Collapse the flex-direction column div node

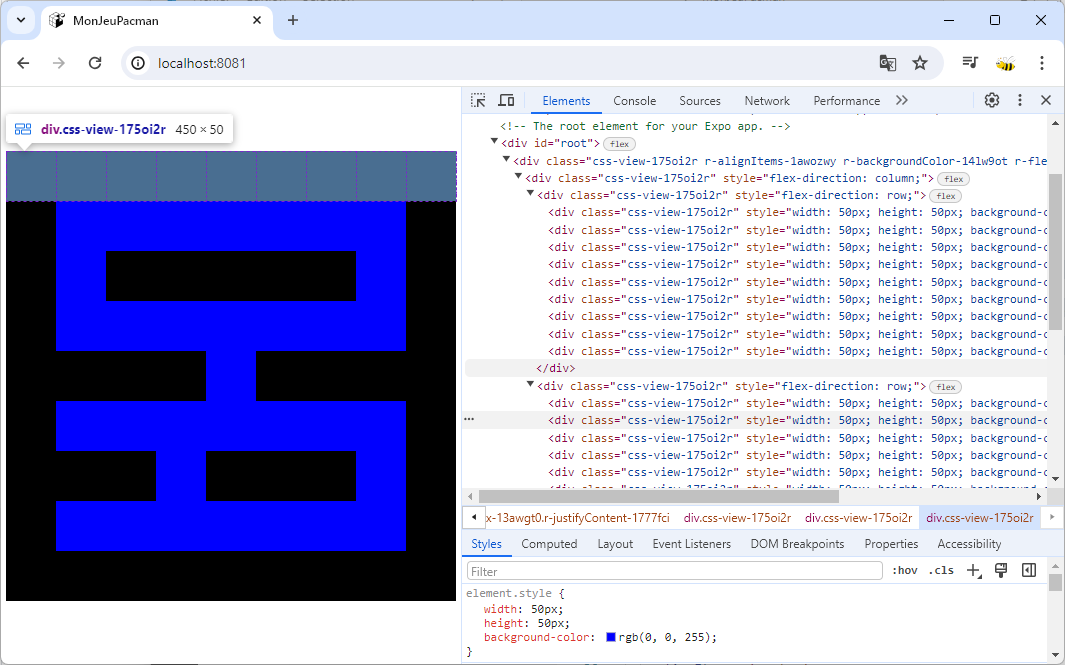pyautogui.click(x=519, y=178)
